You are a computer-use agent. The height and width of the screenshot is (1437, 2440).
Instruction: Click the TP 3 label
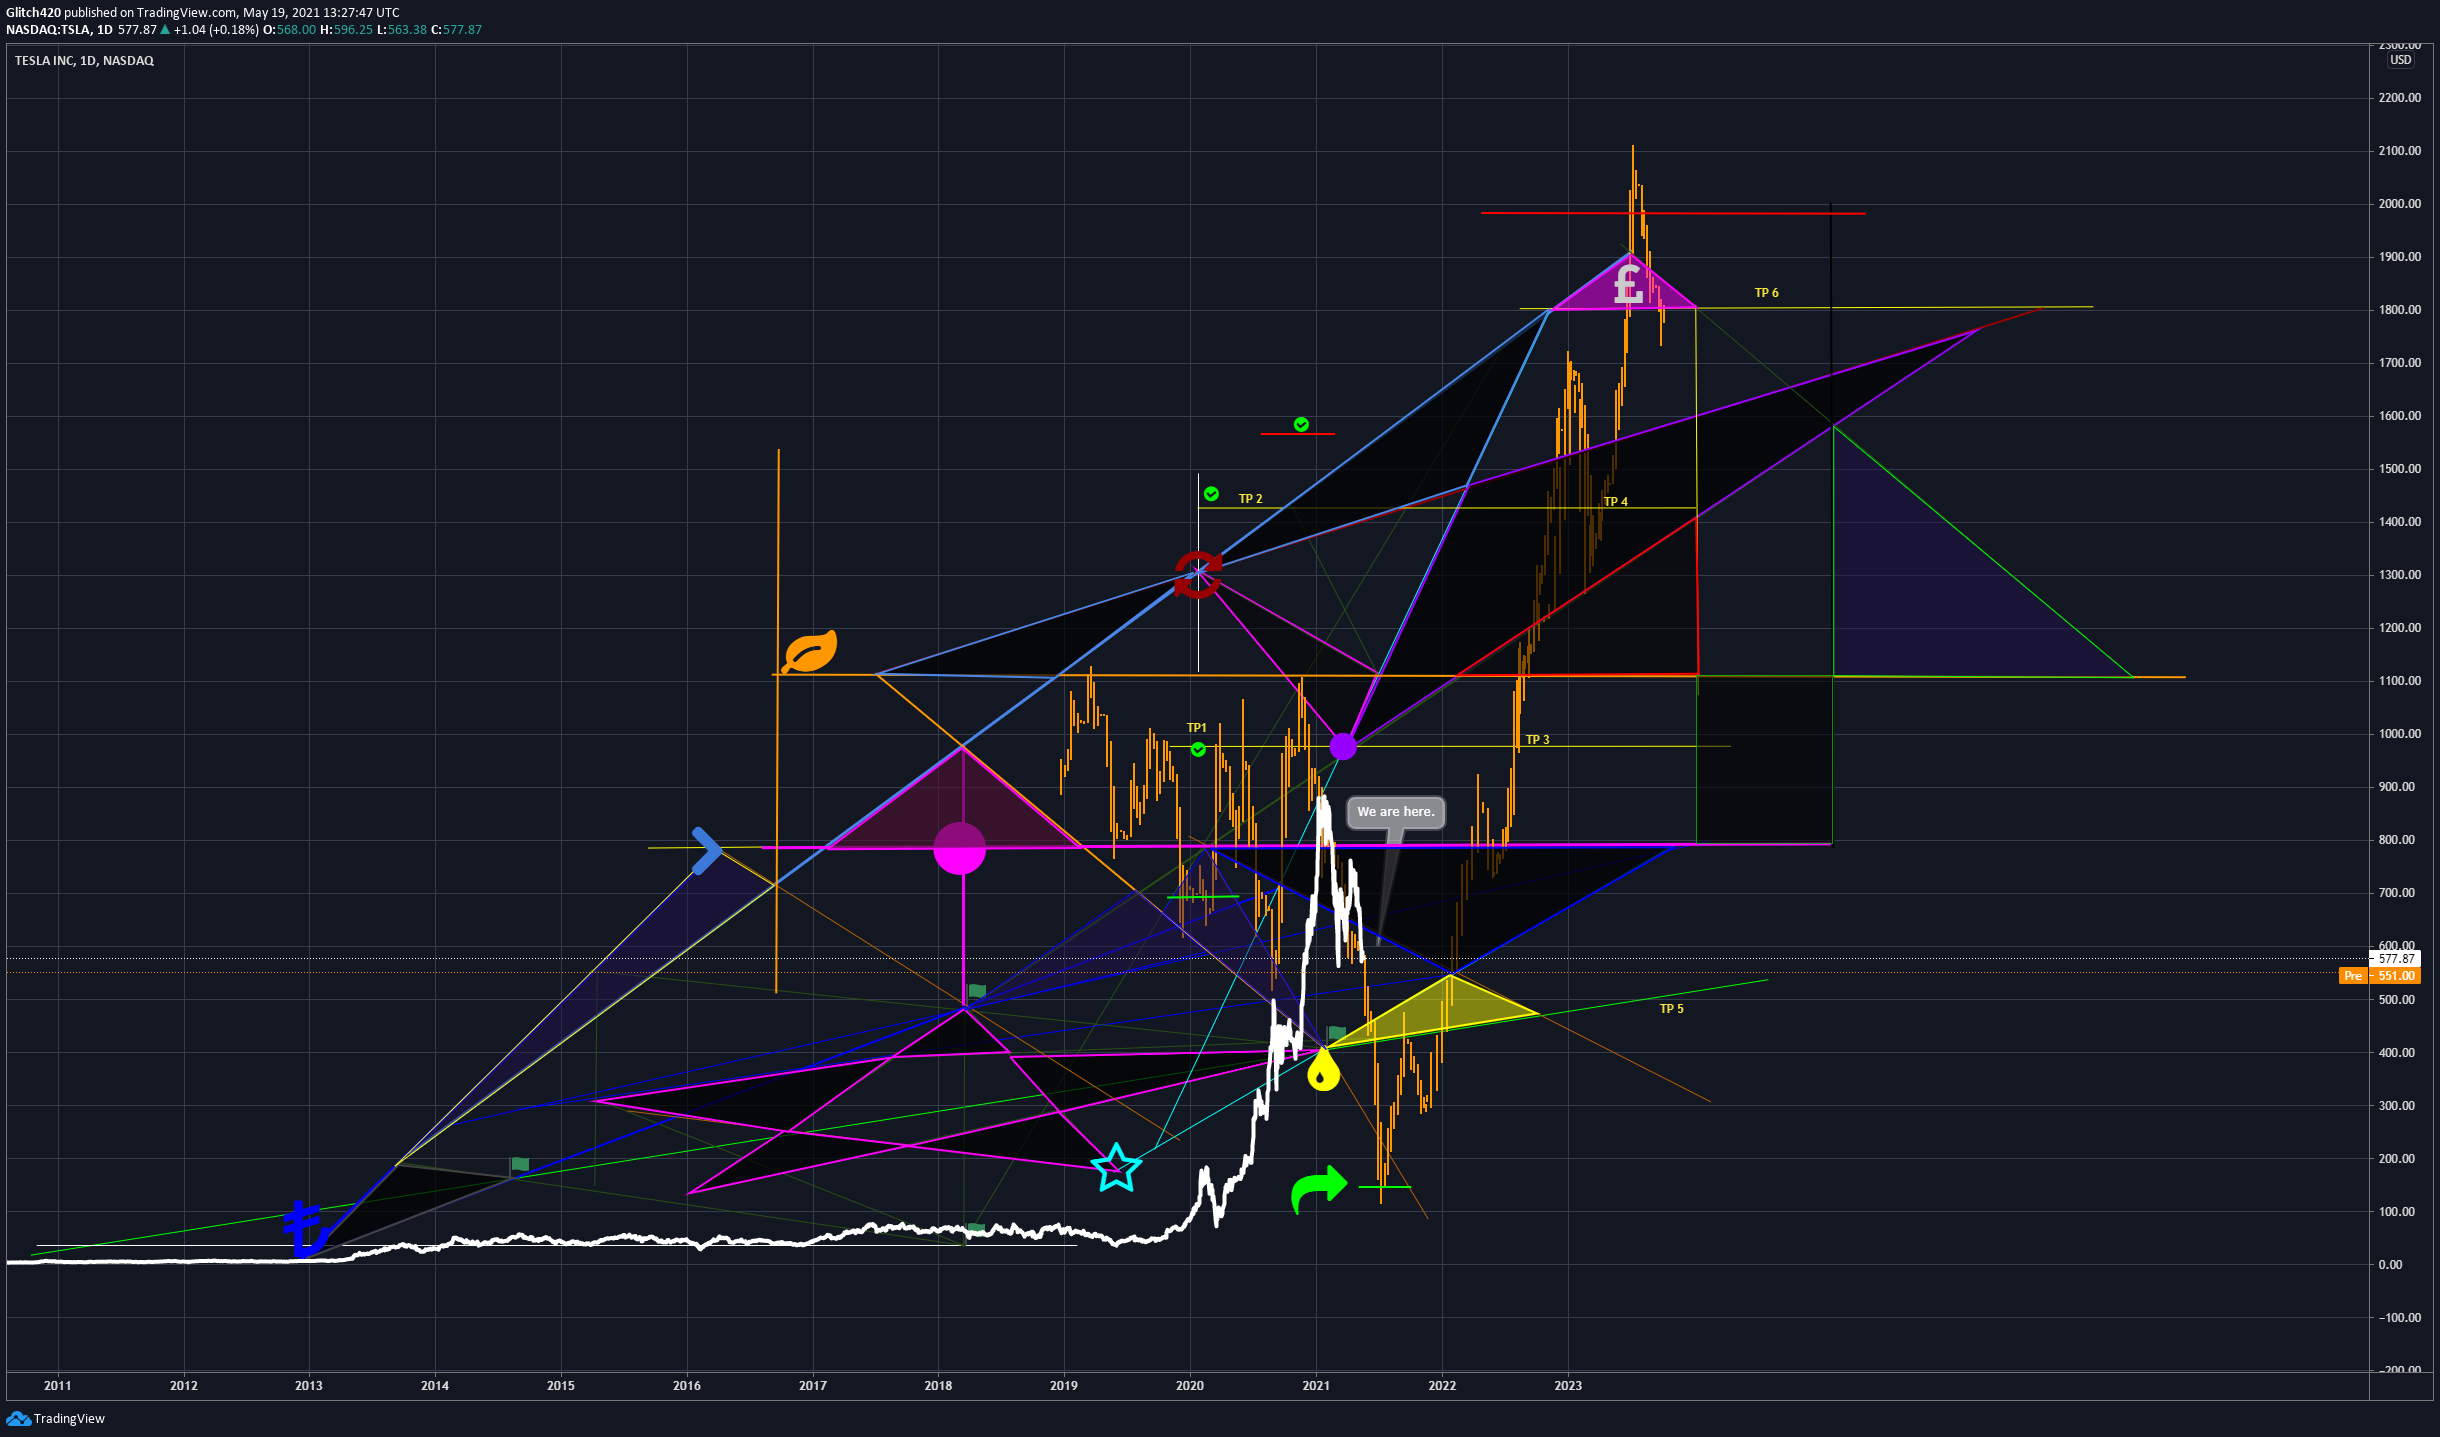click(x=1538, y=740)
